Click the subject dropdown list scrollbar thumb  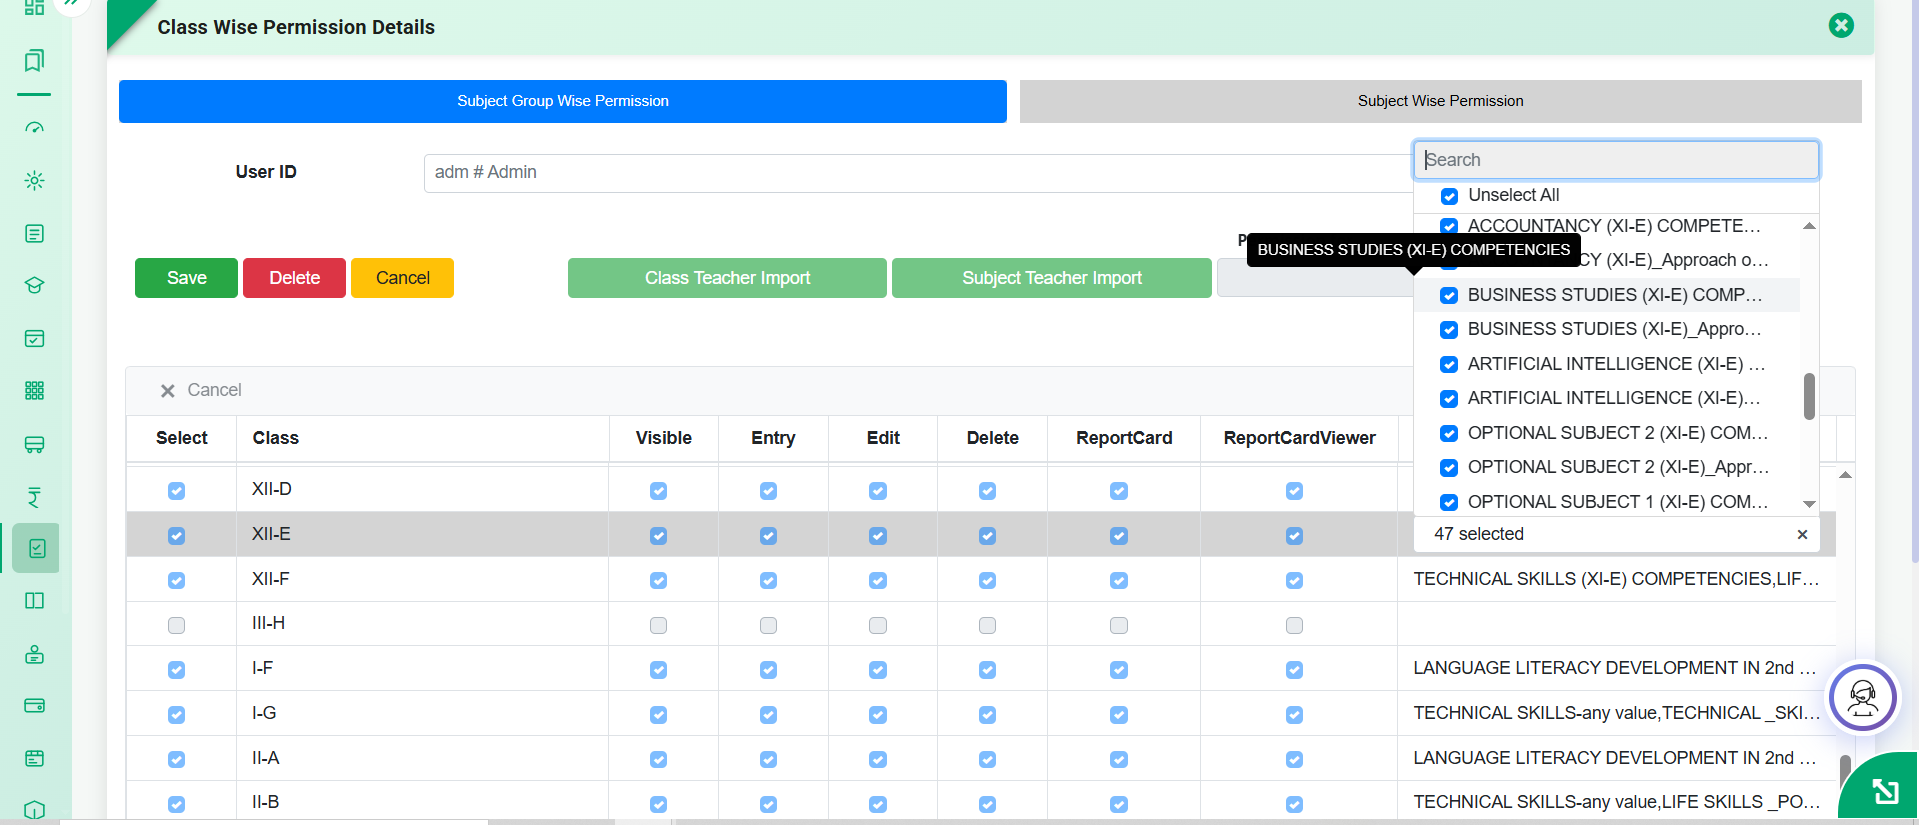coord(1809,397)
